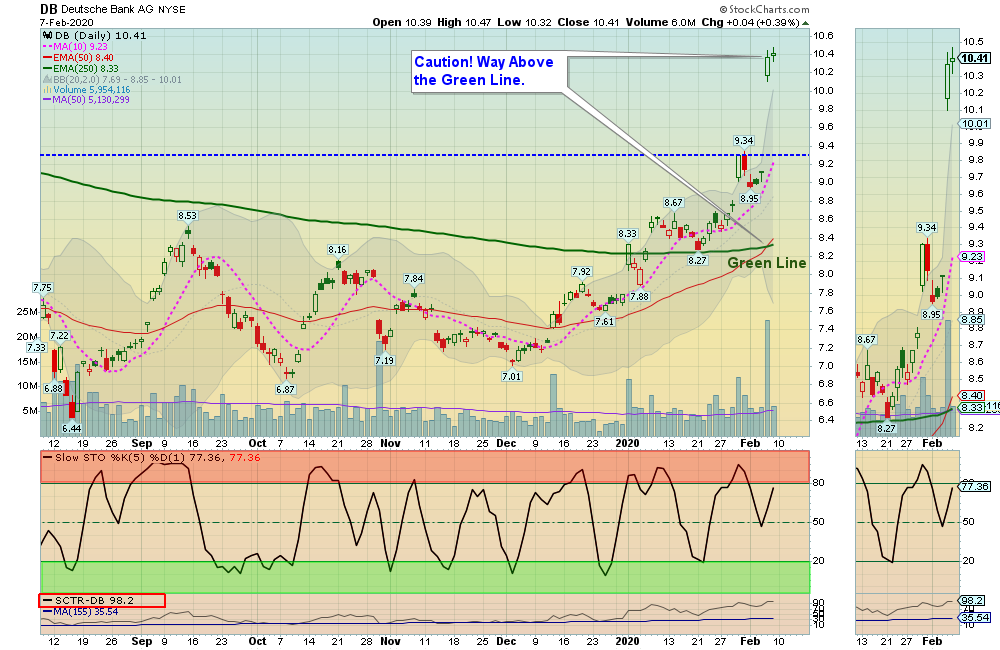Click the green up-arrow change indicator

point(805,23)
